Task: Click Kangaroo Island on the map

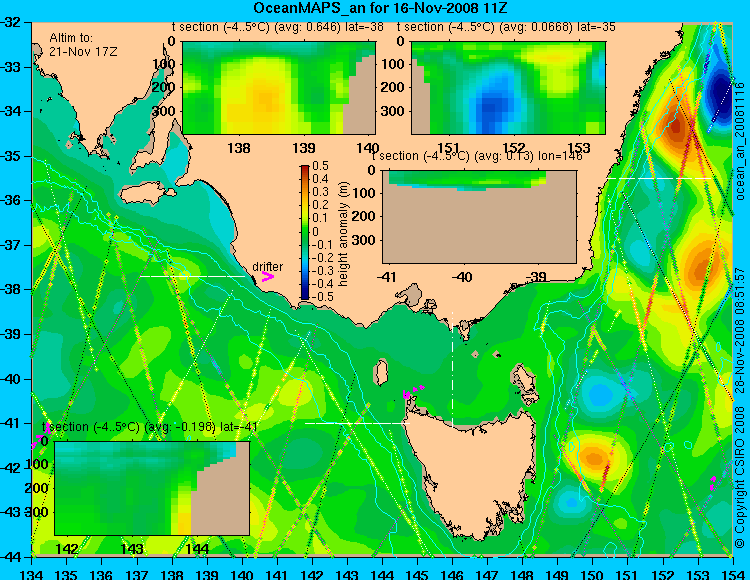Action: 146,193
